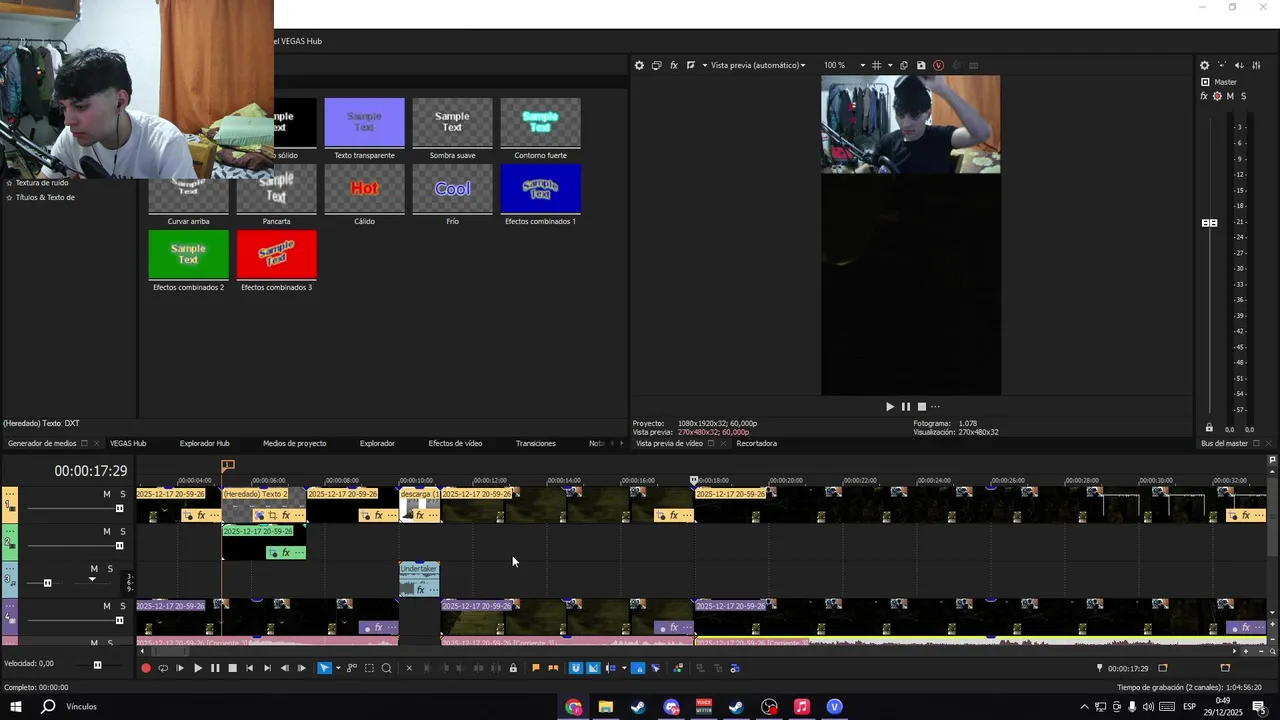Image resolution: width=1280 pixels, height=720 pixels.
Task: Switch to the Efectos de vídeo tab
Action: pos(455,443)
